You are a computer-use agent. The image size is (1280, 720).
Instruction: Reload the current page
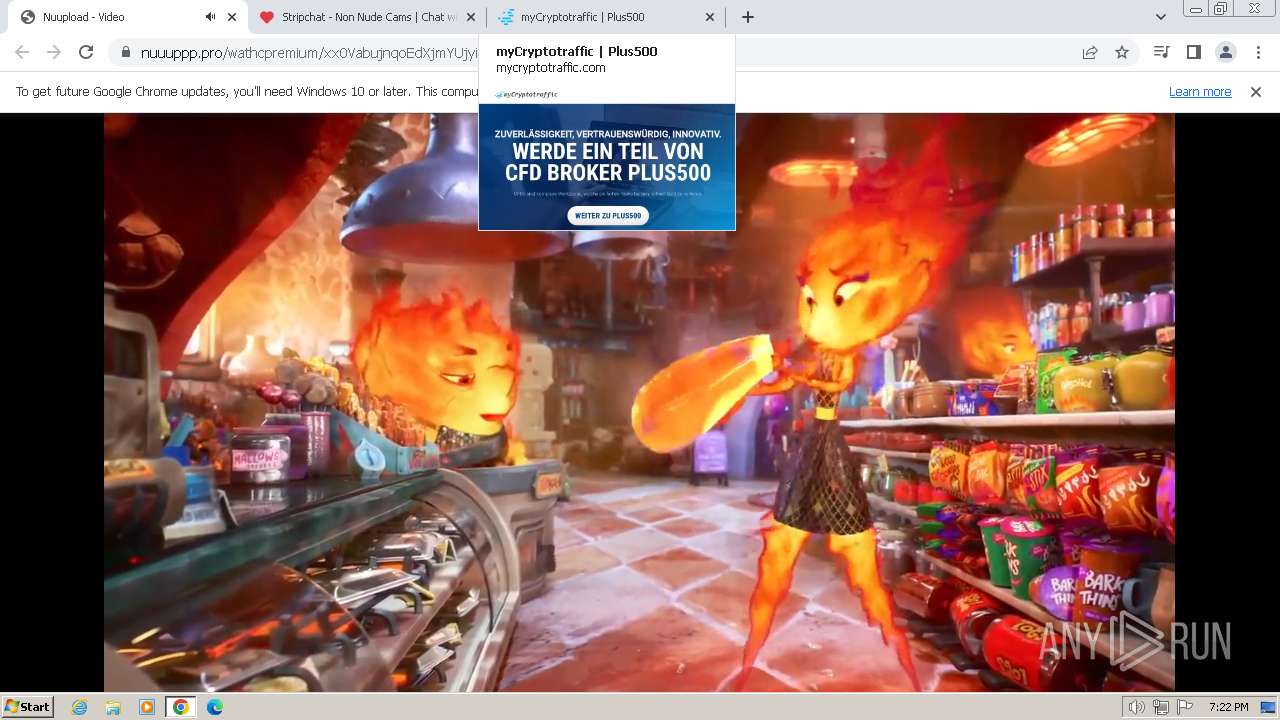click(86, 52)
